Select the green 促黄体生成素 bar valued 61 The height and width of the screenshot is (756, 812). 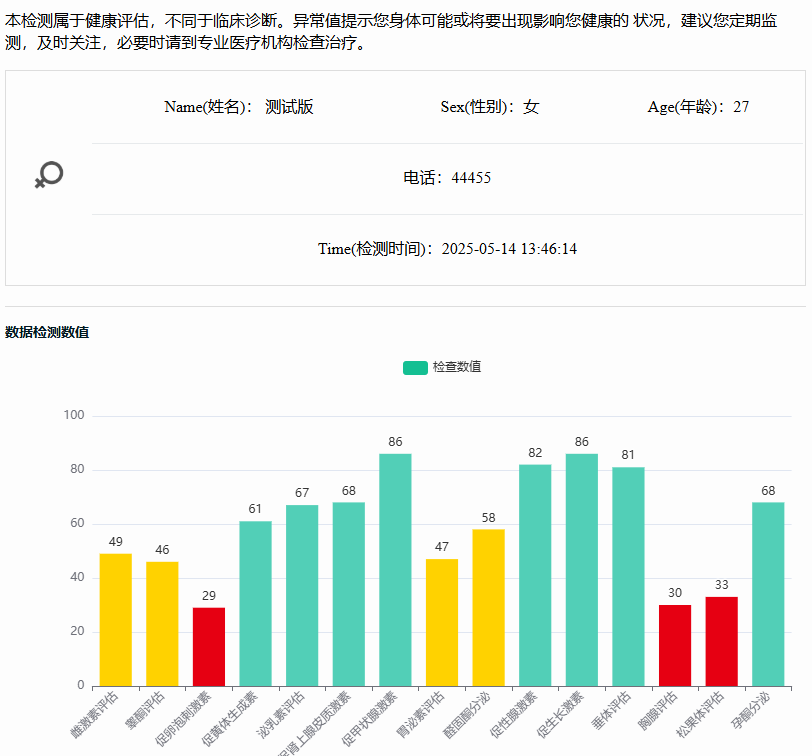(255, 603)
